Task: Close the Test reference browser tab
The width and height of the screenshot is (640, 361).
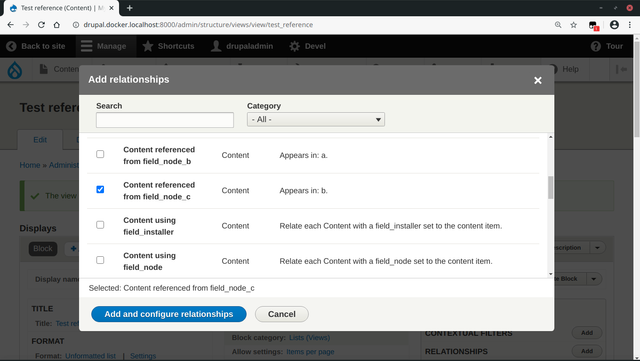Action: pyautogui.click(x=111, y=8)
